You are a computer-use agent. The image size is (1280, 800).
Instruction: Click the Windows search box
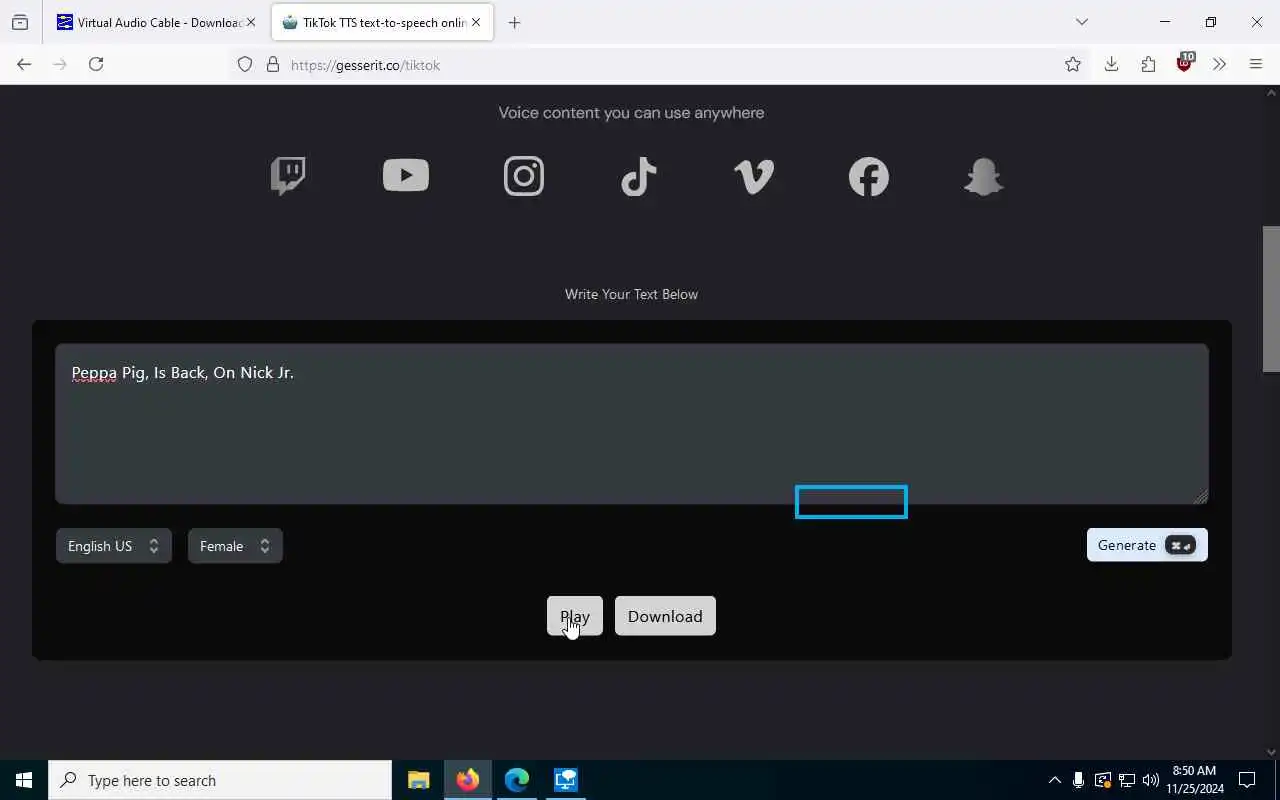[220, 780]
